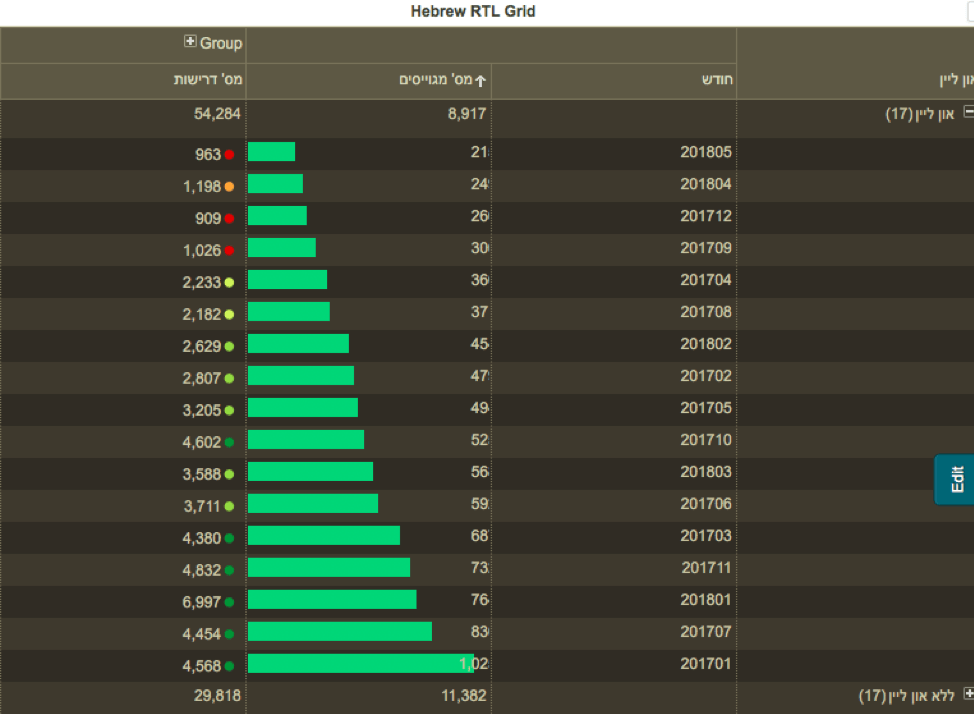Click the red dot next to 1,026
974x714 pixels.
229,250
